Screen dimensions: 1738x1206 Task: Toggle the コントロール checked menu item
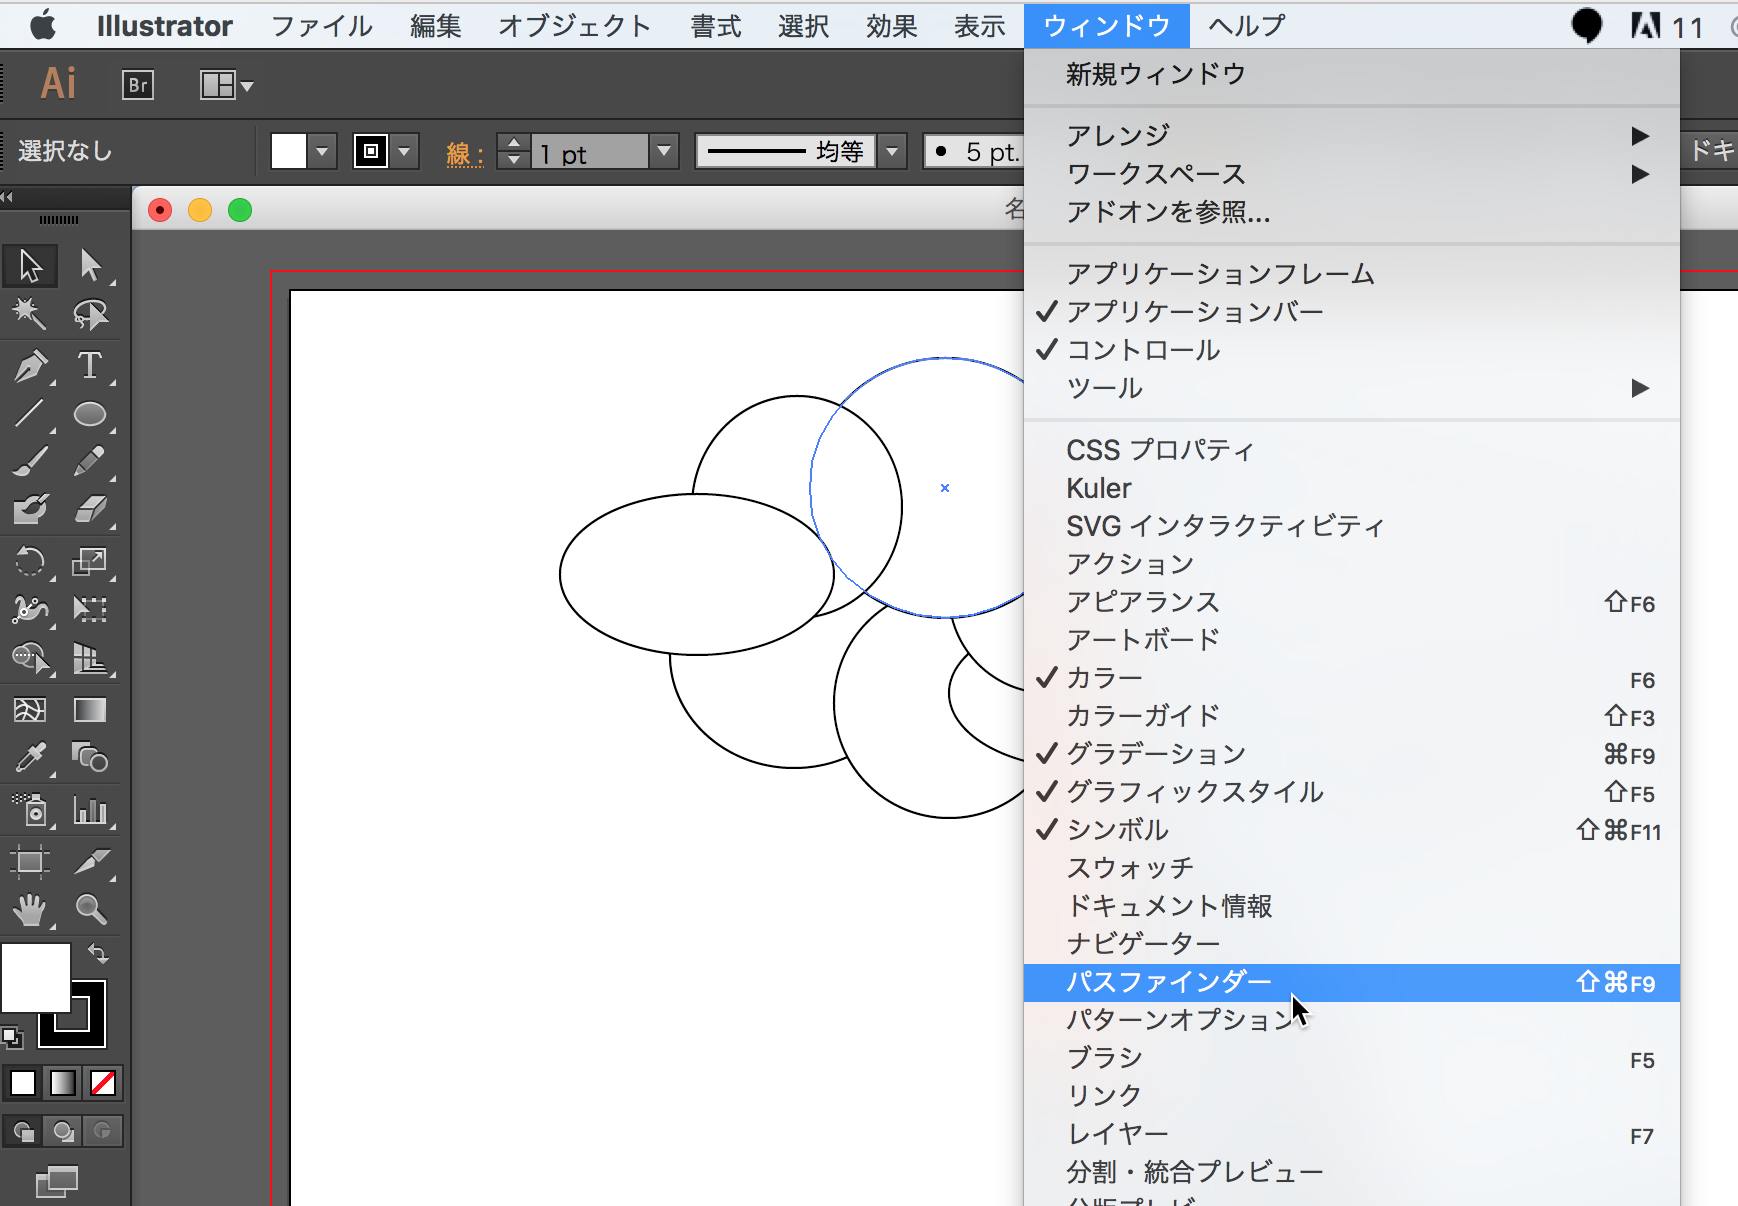[x=1352, y=350]
